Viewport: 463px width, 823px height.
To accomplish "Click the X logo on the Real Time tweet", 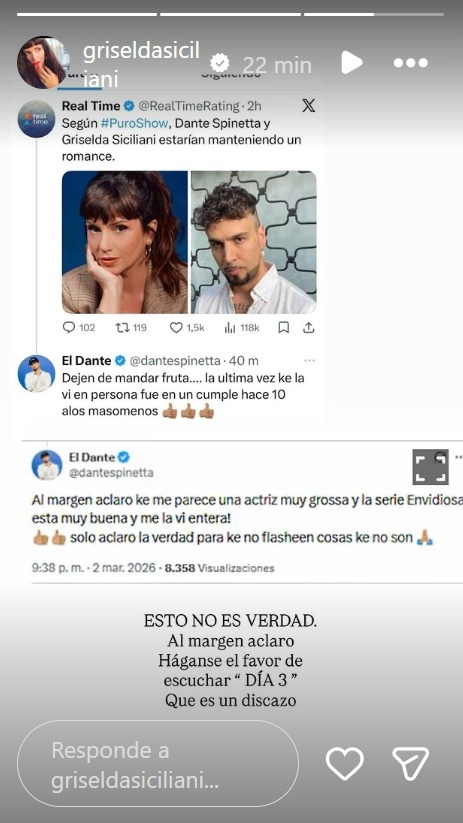I will click(309, 106).
